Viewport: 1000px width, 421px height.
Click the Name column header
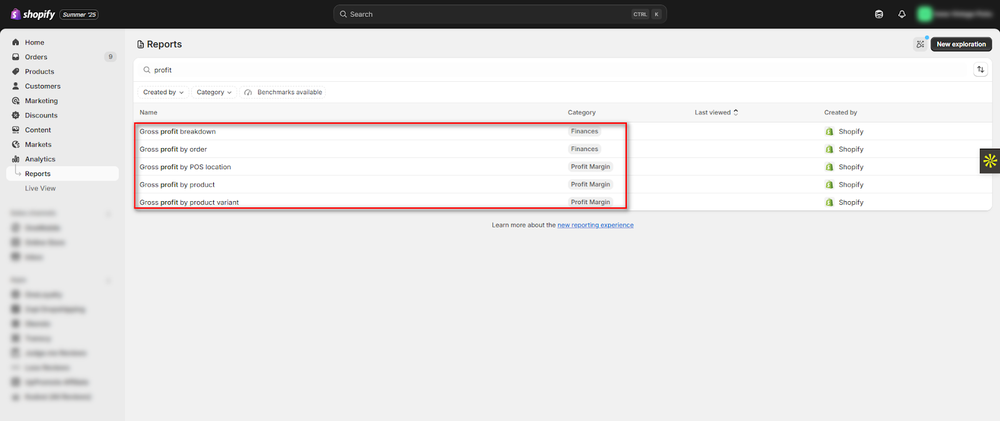click(148, 112)
